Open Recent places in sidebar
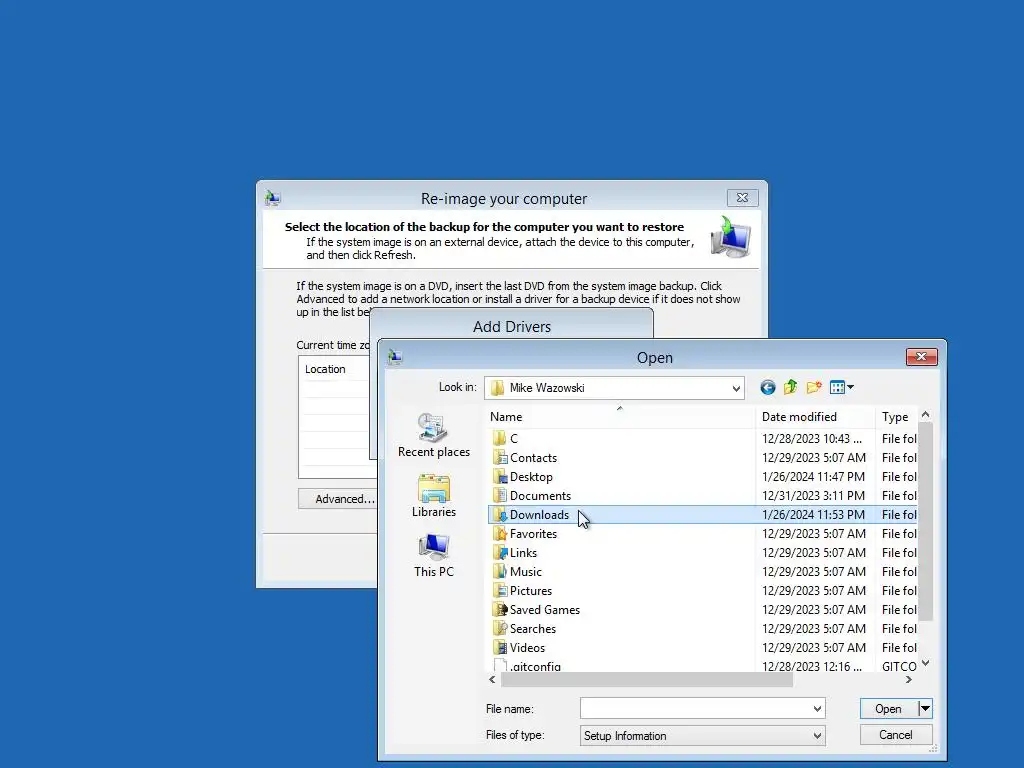1024x768 pixels. coord(434,436)
